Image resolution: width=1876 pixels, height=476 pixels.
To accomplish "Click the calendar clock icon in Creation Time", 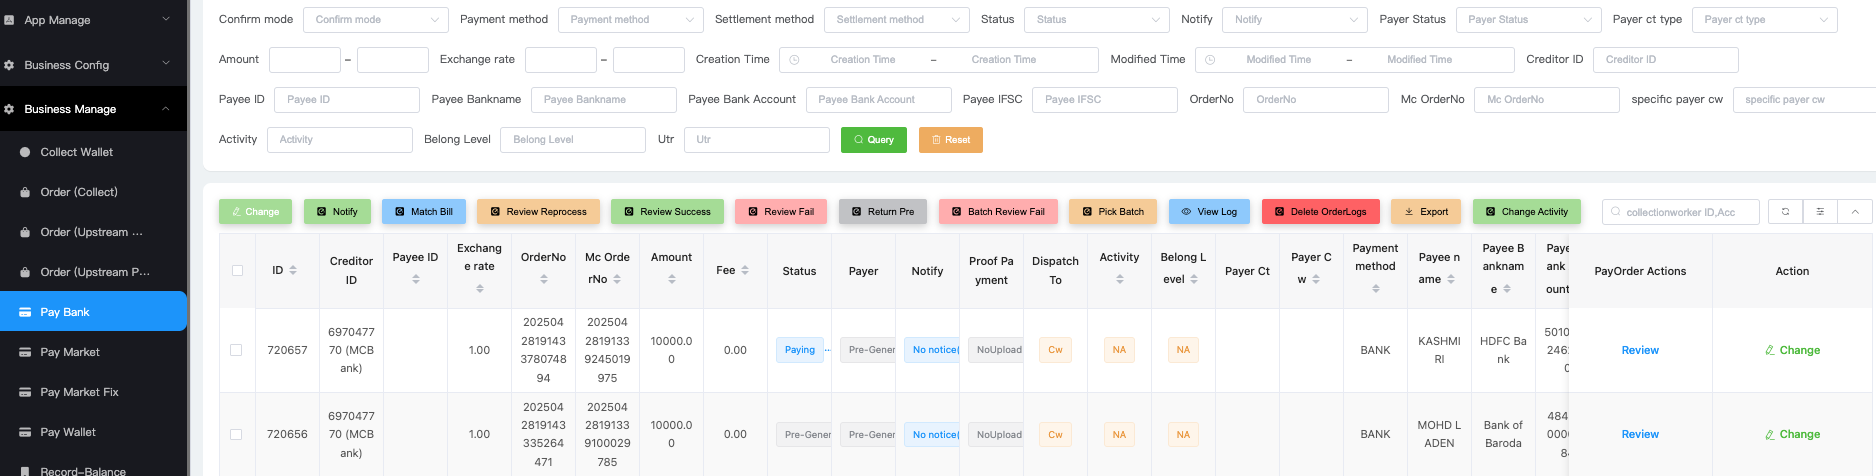I will click(x=795, y=60).
